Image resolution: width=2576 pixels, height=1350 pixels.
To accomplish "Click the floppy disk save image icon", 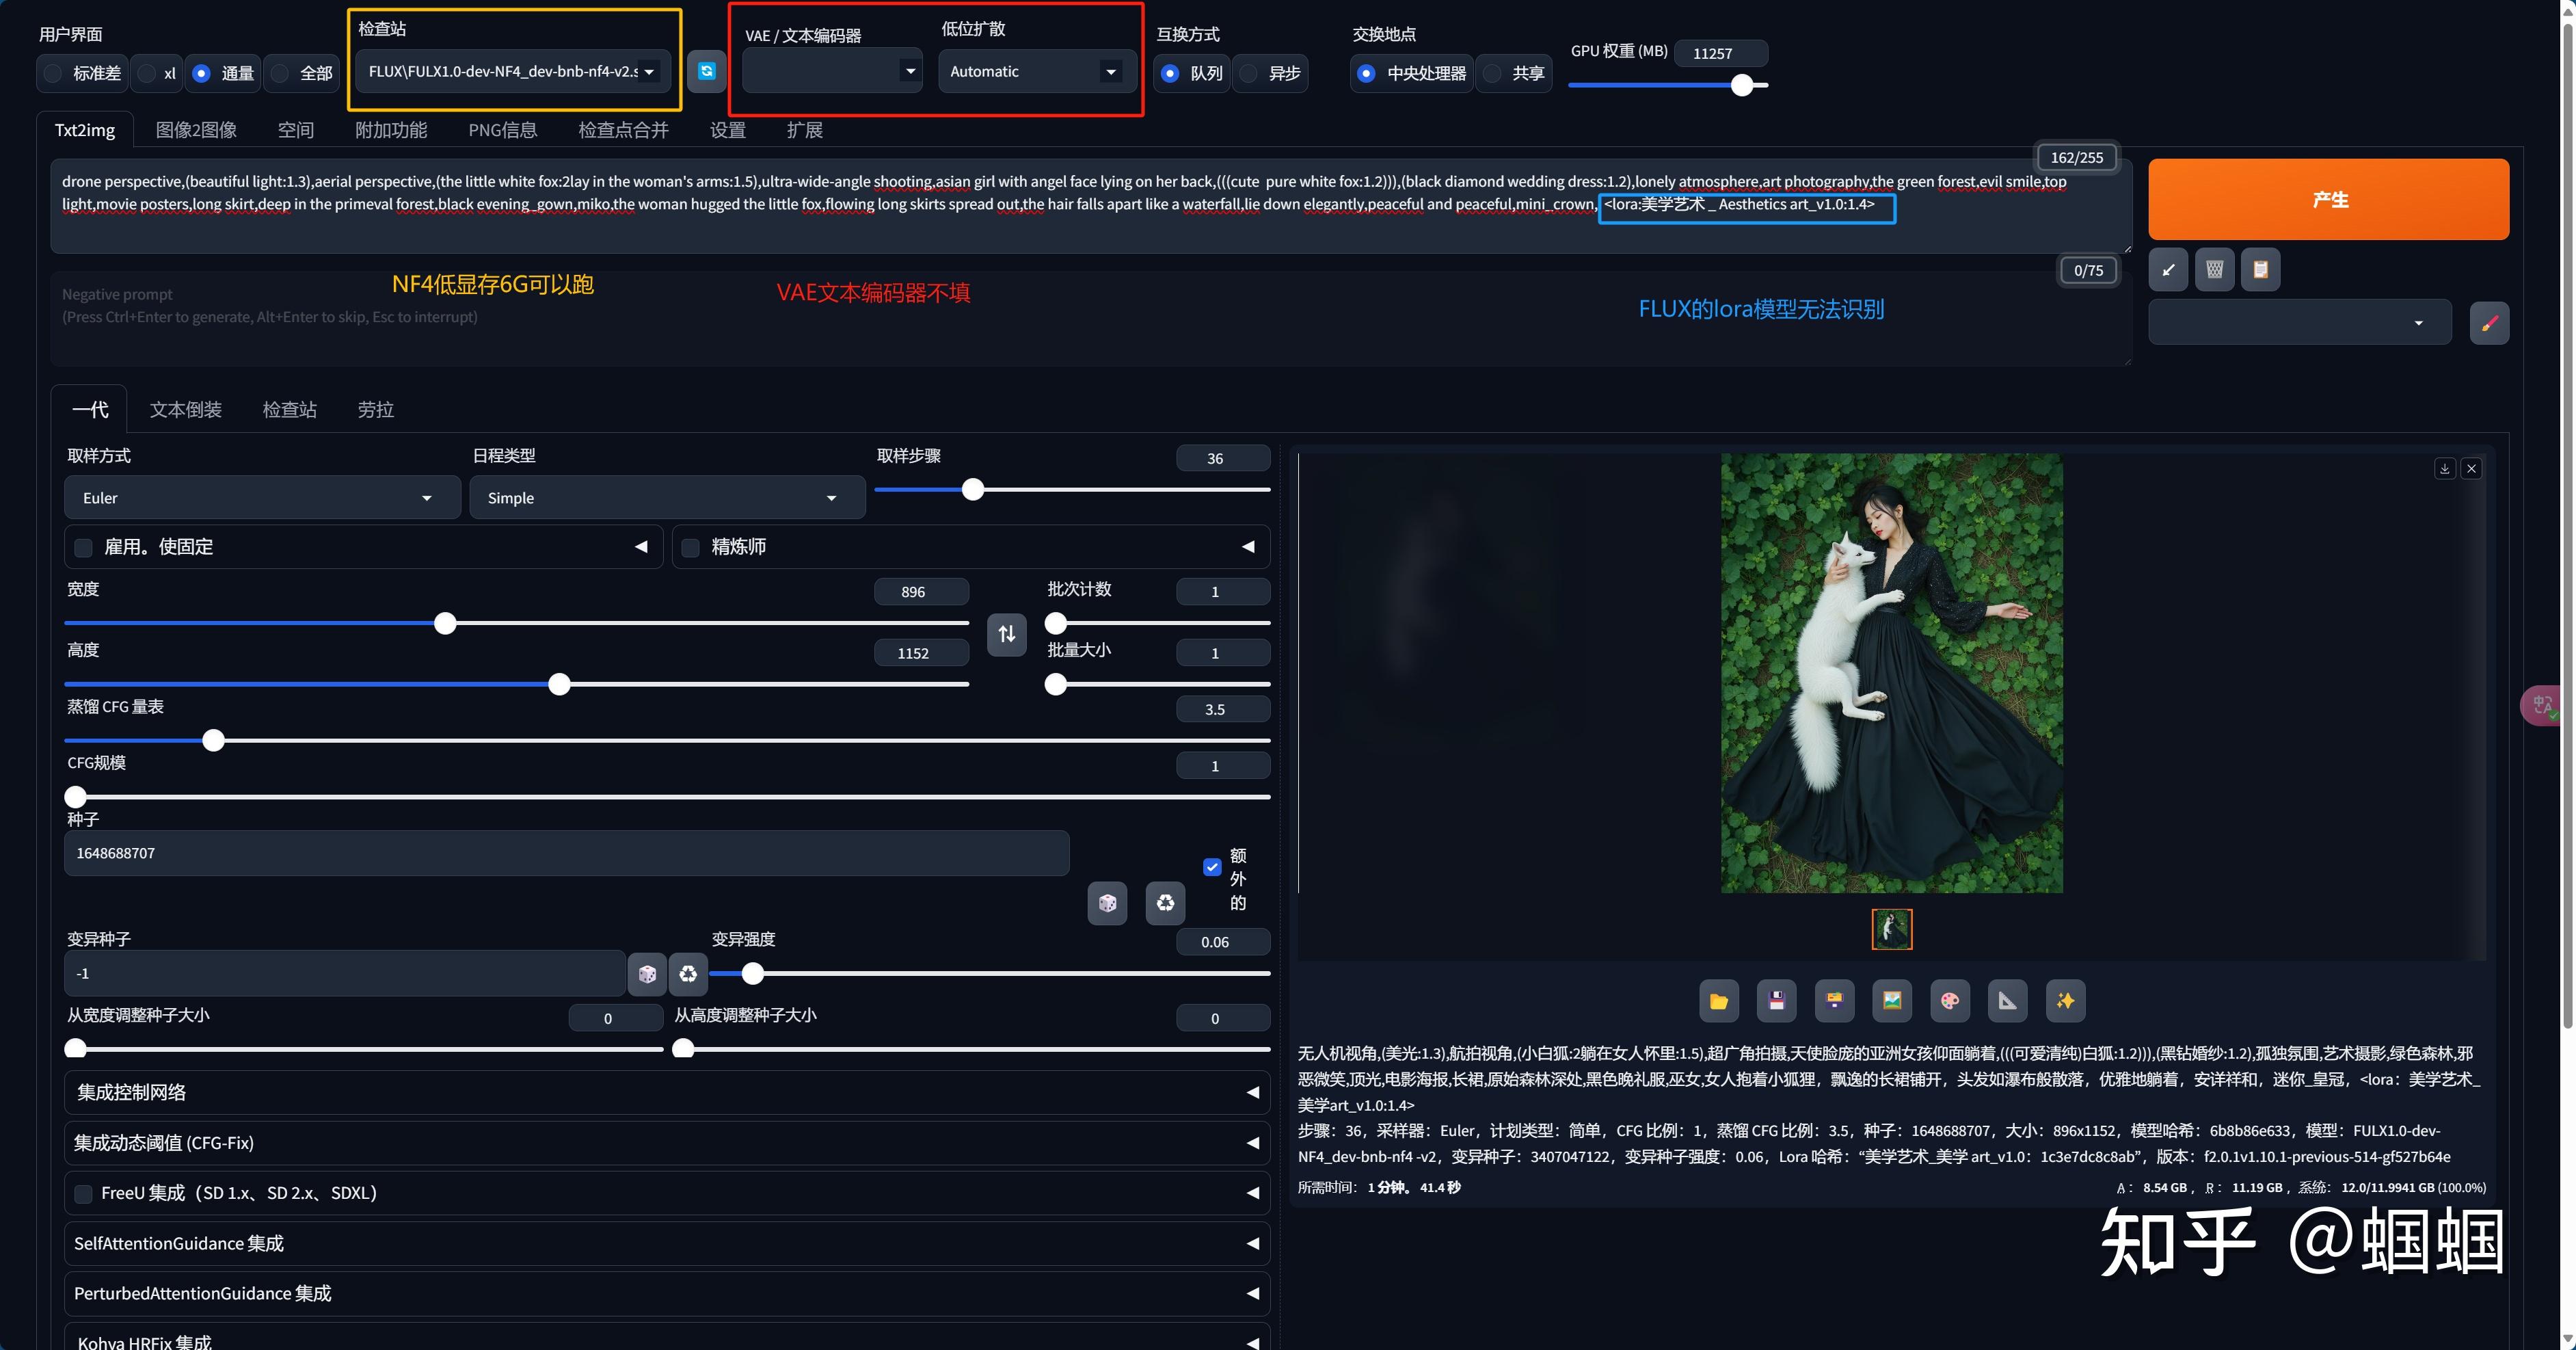I will (x=1776, y=1000).
